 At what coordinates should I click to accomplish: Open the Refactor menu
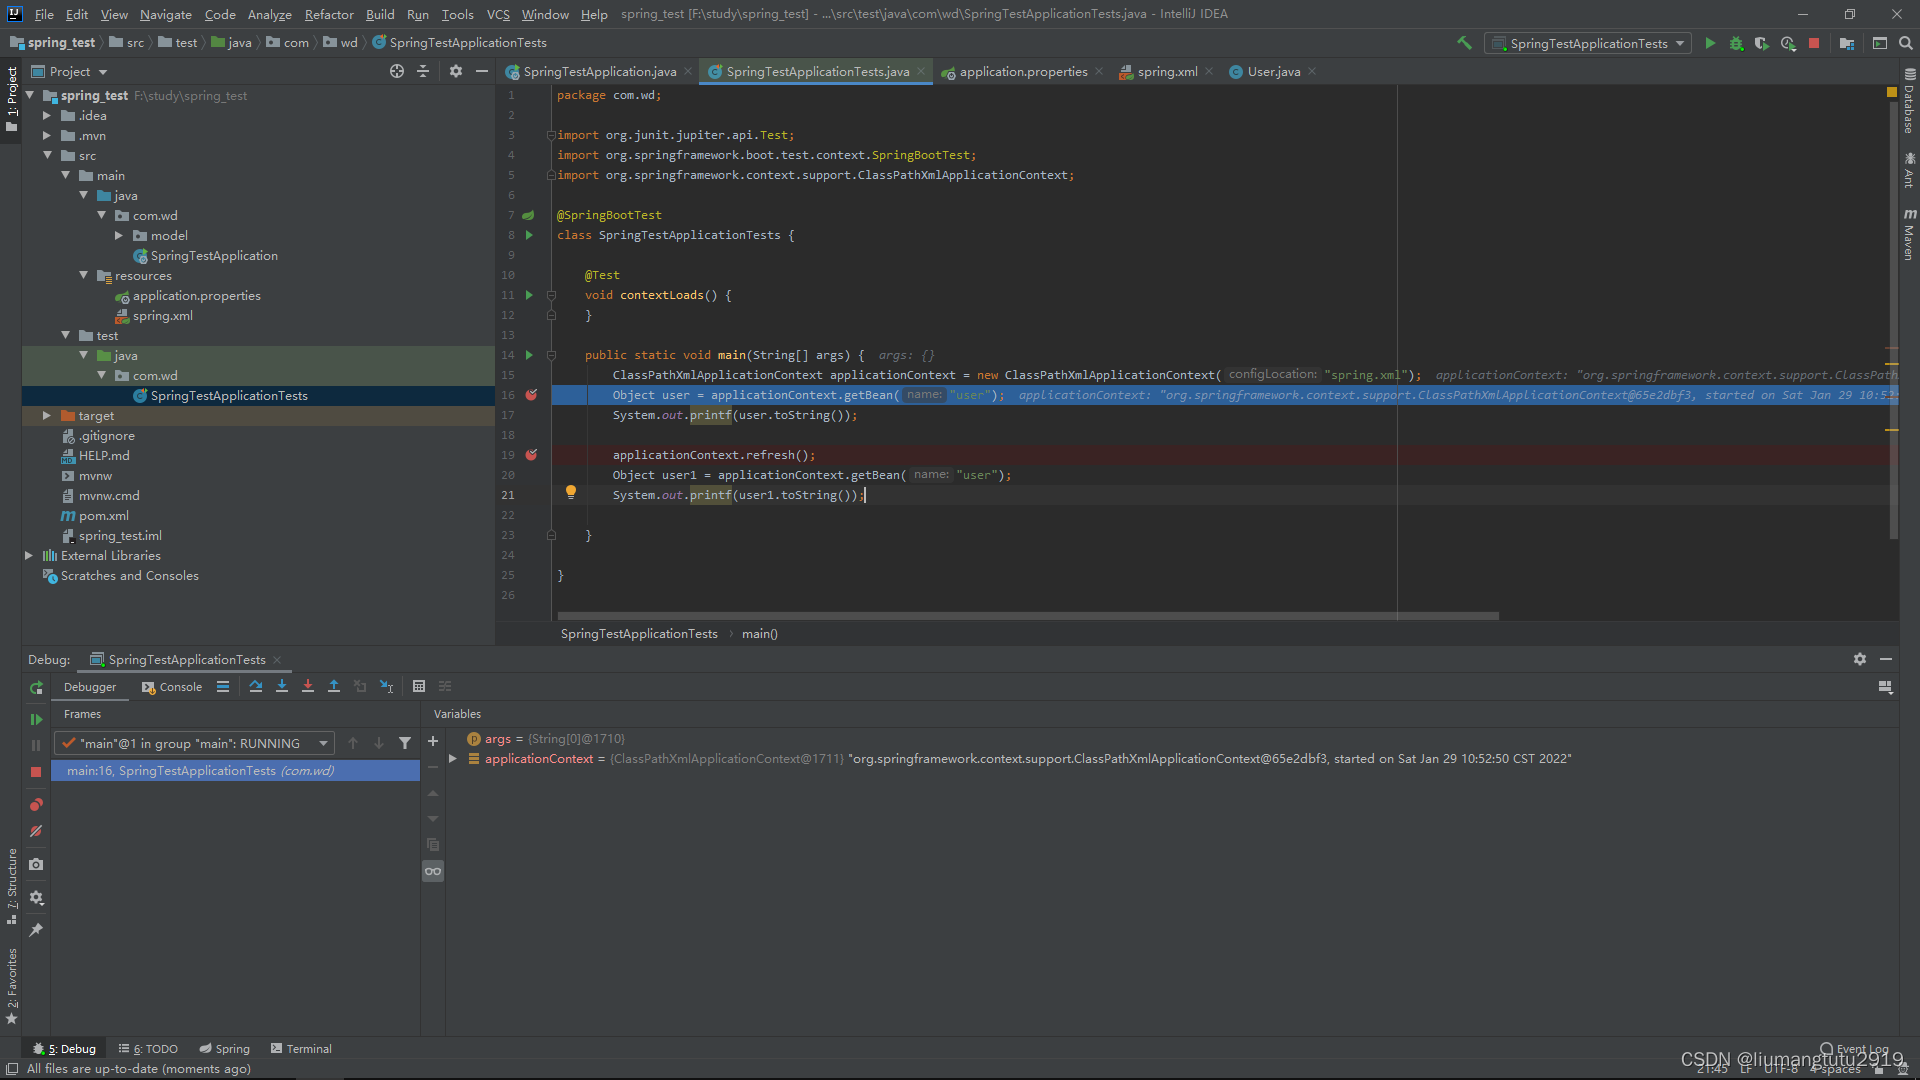(329, 14)
